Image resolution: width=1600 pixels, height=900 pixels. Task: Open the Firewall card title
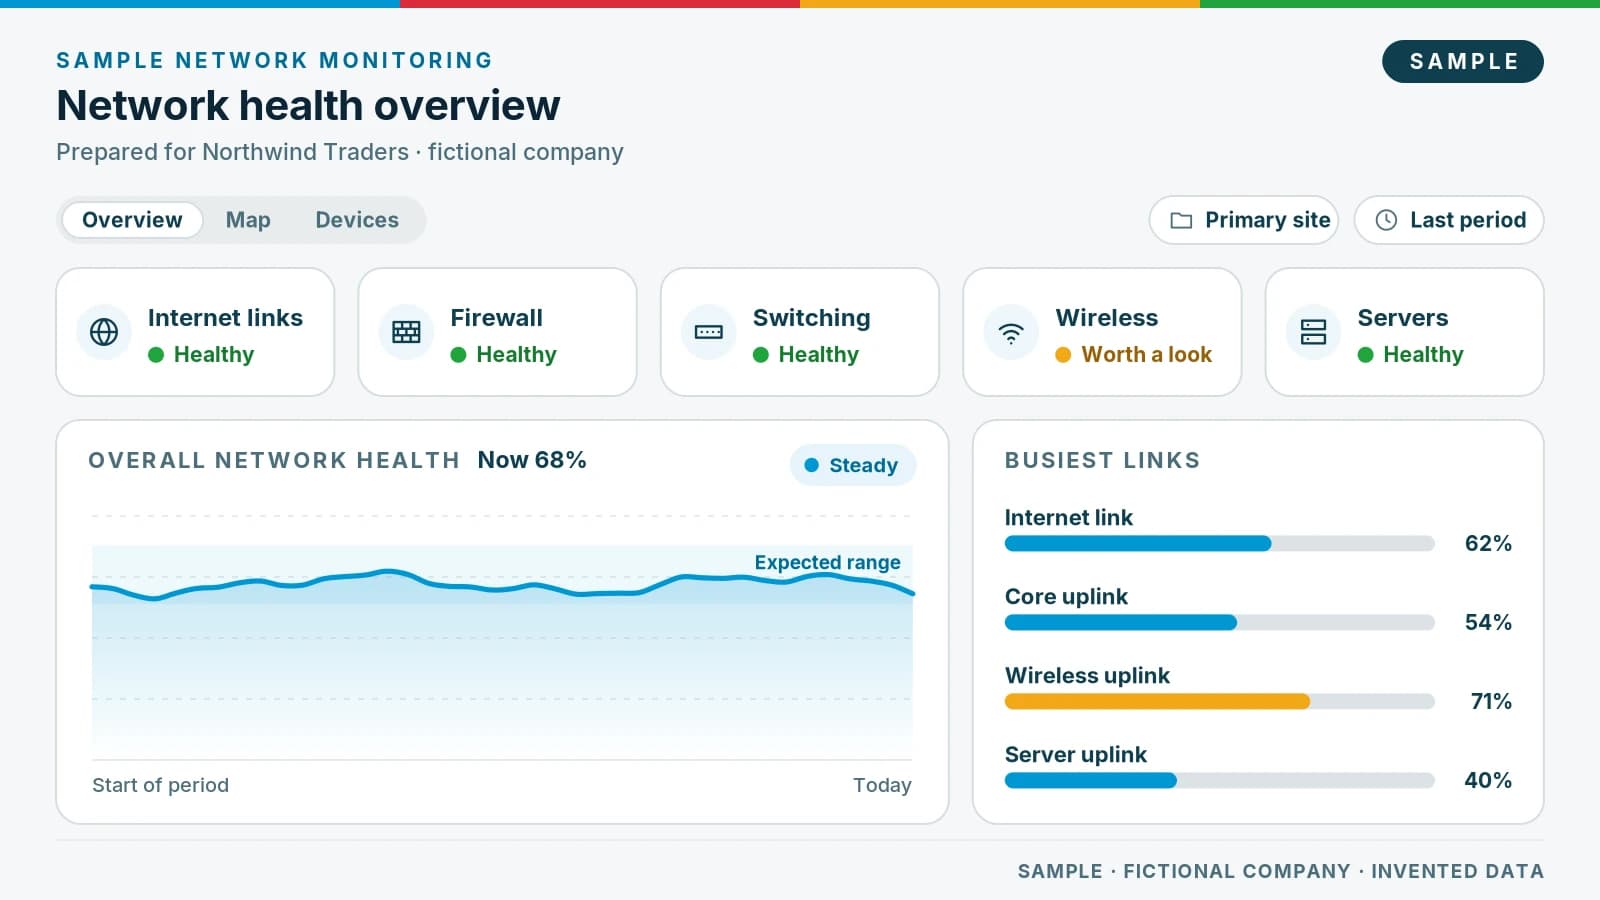tap(496, 317)
